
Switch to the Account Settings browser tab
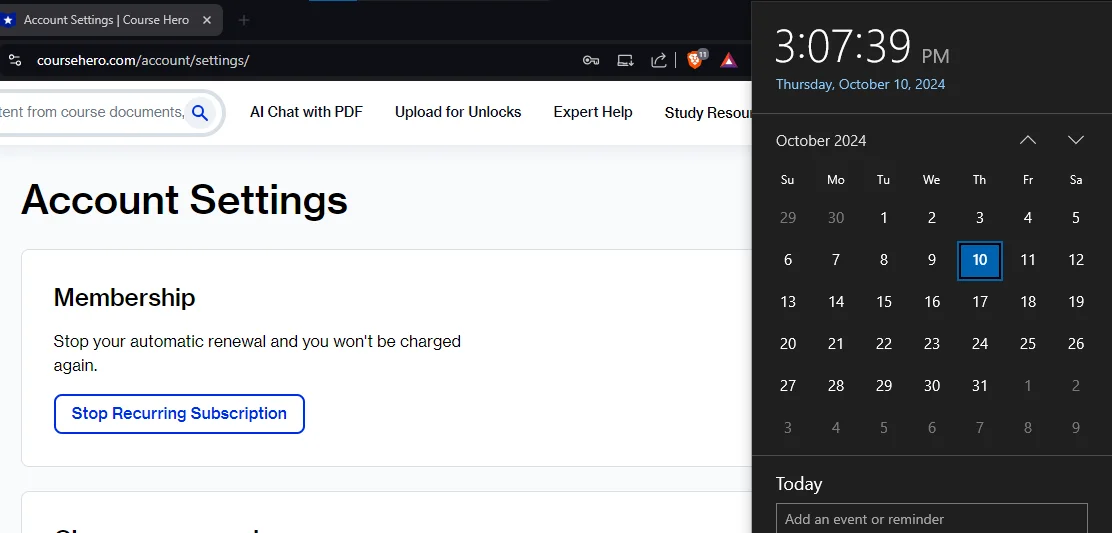(x=106, y=20)
